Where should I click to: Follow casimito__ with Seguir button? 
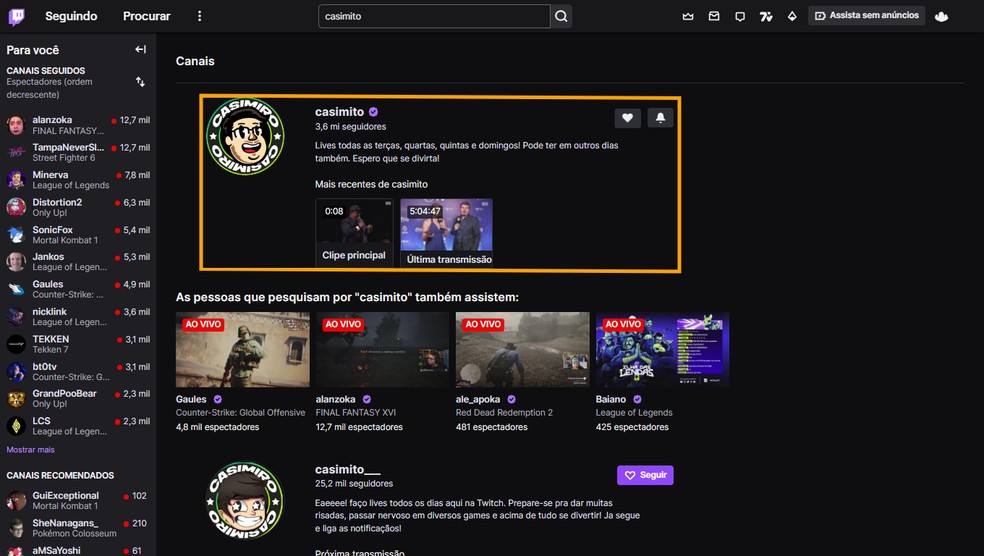click(645, 475)
